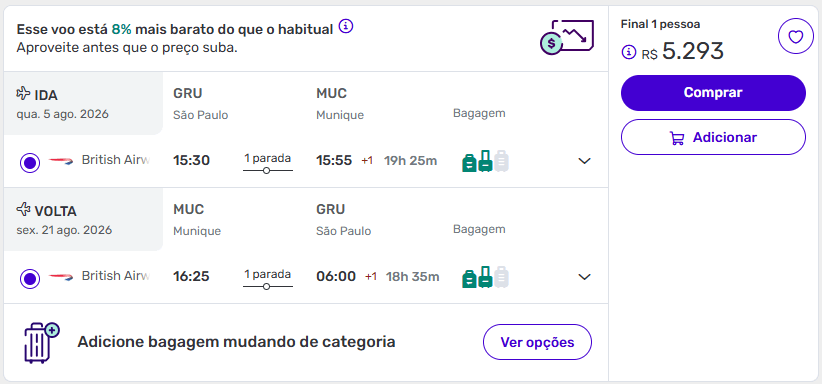Click the Adicionar cart button
The height and width of the screenshot is (384, 822).
click(713, 137)
